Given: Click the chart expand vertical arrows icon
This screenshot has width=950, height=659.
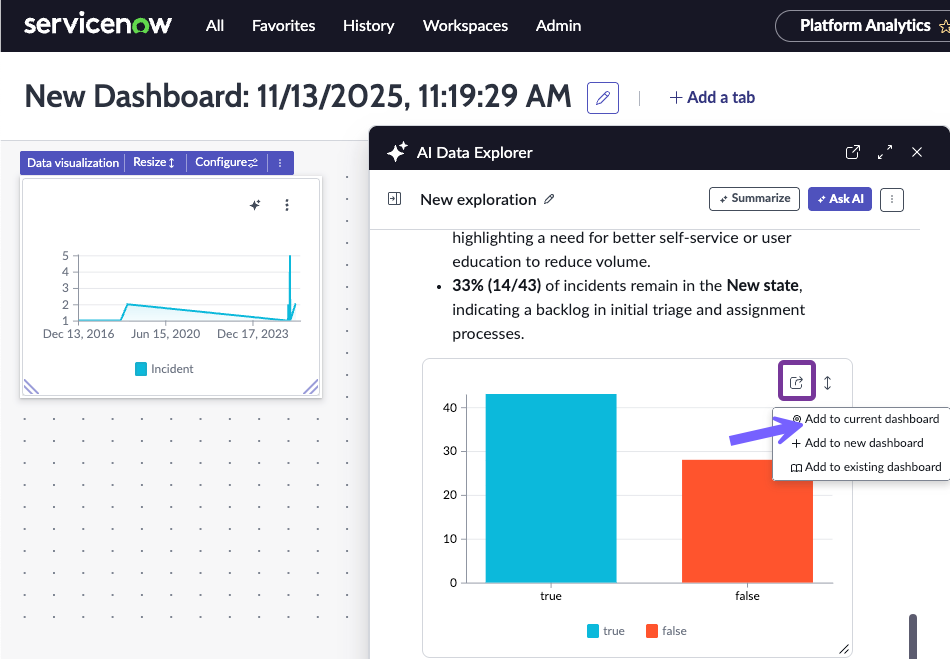Looking at the screenshot, I should (828, 383).
